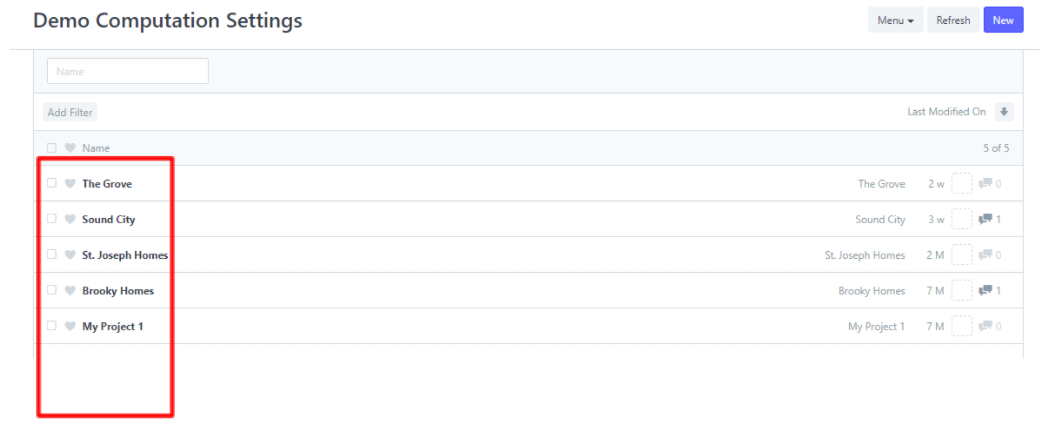Favorite St. Joseph Homes via heart icon
The image size is (1049, 424).
tap(70, 255)
